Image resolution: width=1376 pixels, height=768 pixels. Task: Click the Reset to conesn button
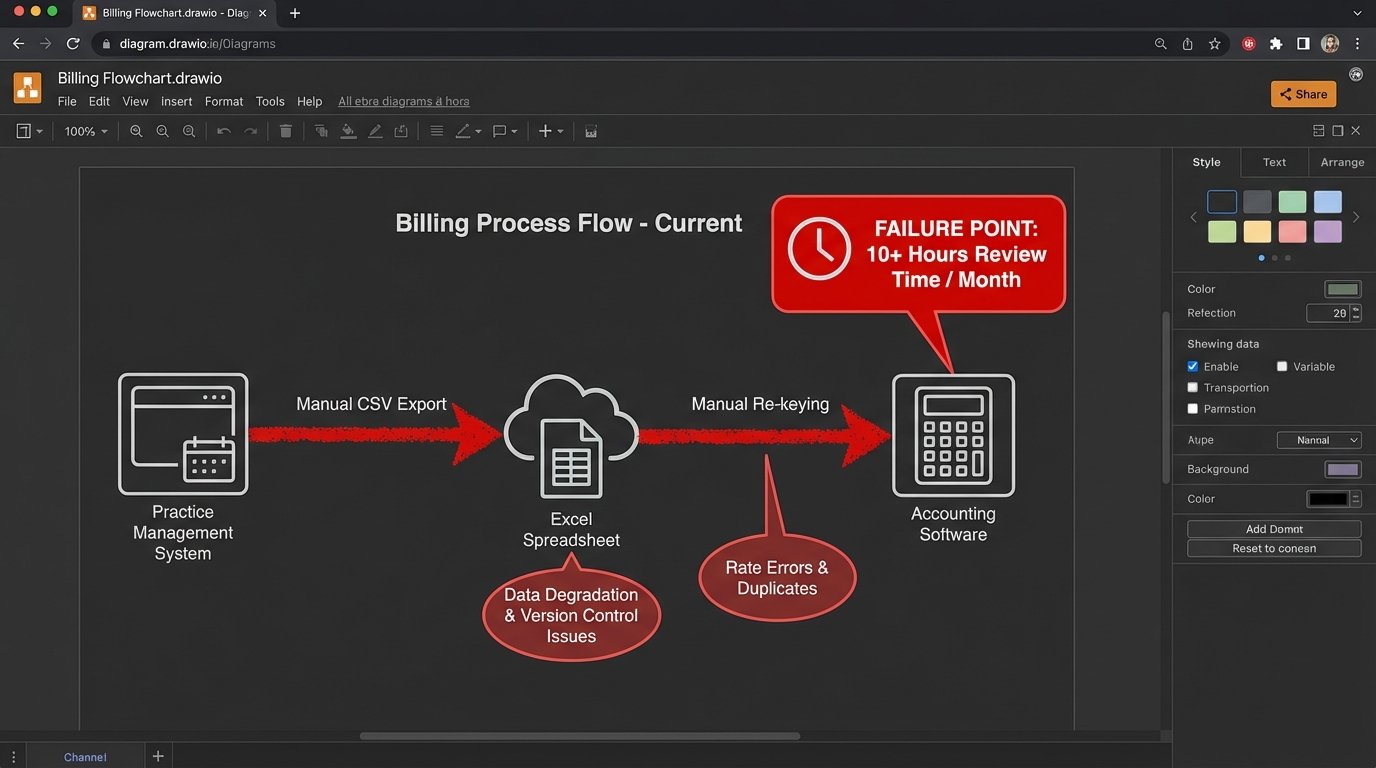tap(1273, 548)
